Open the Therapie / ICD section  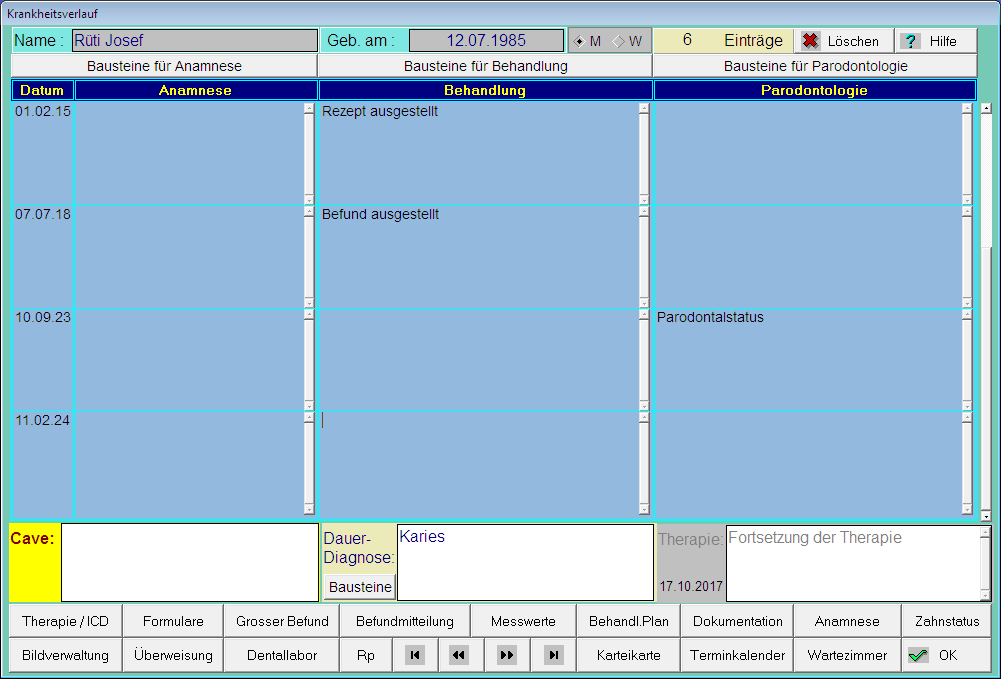point(65,621)
